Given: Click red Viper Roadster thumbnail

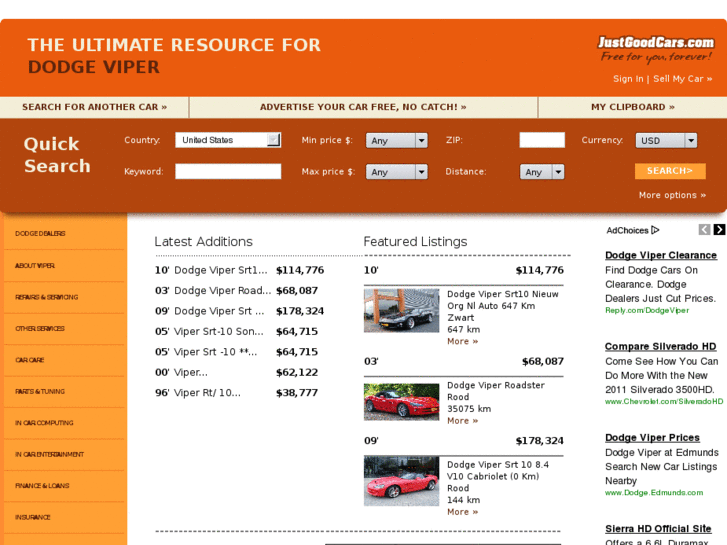Looking at the screenshot, I should [x=402, y=402].
